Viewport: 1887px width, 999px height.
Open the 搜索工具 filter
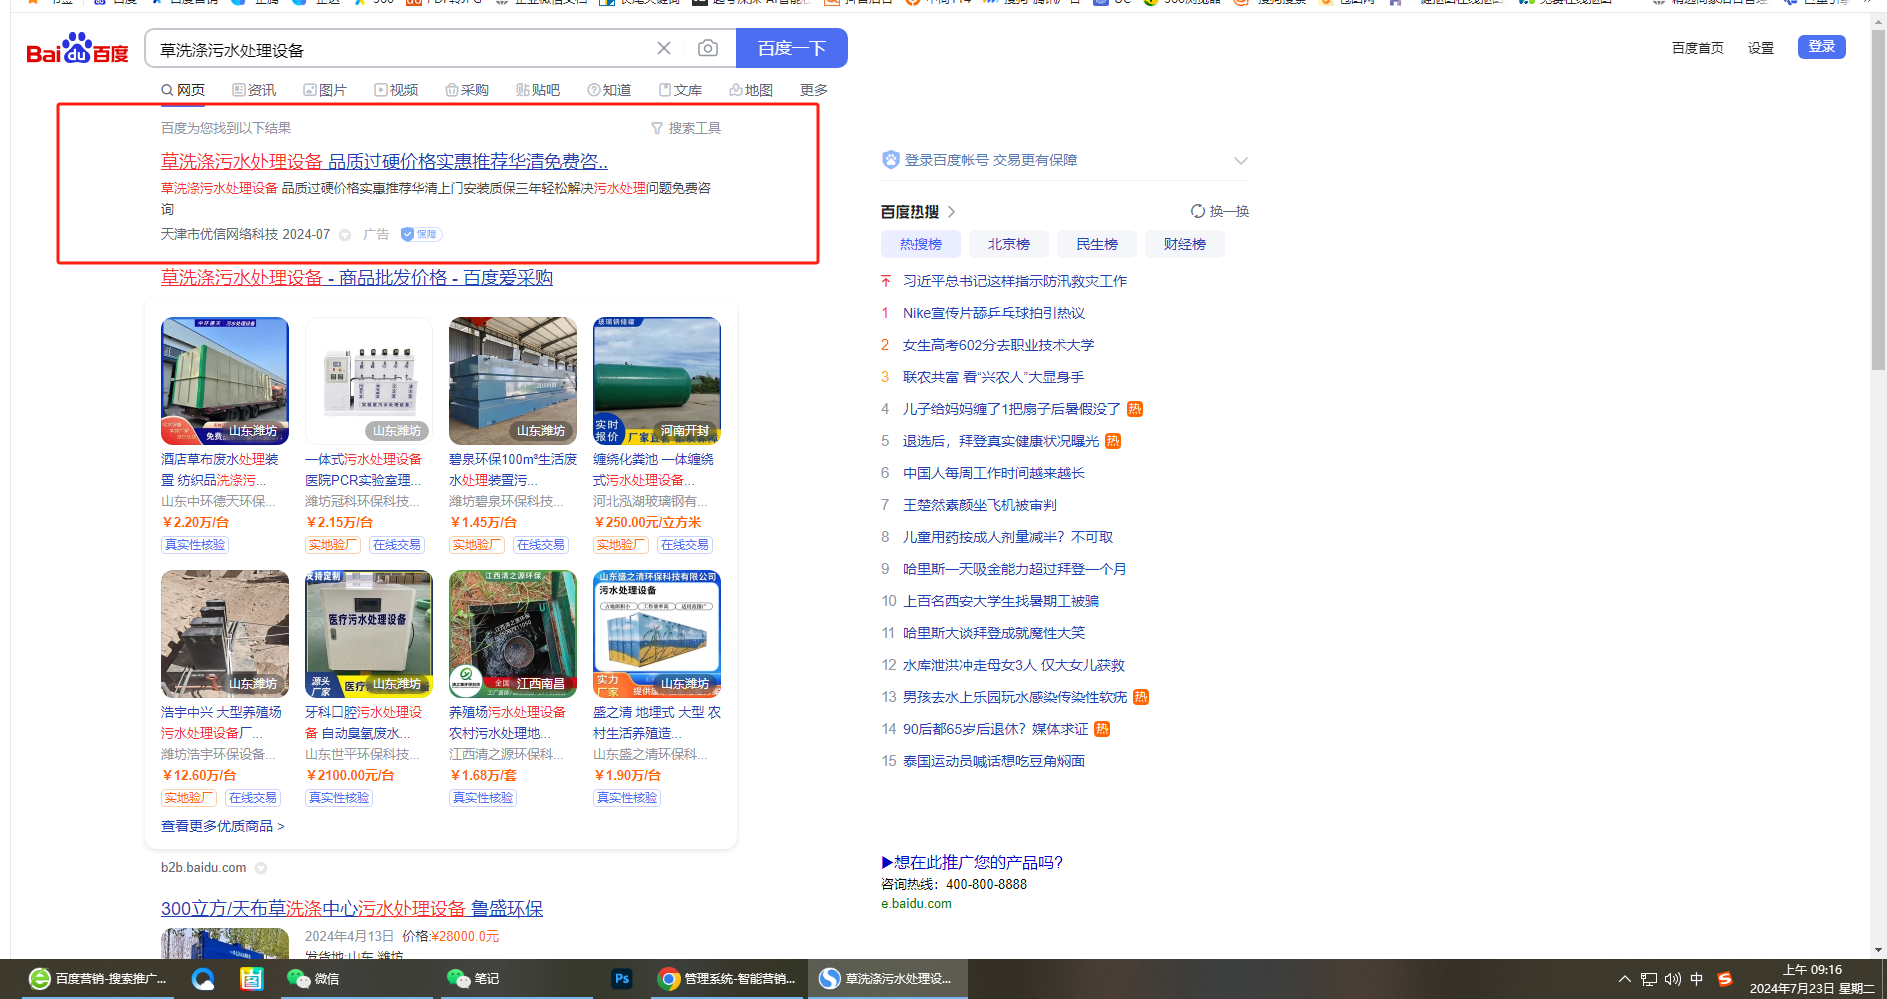(685, 128)
